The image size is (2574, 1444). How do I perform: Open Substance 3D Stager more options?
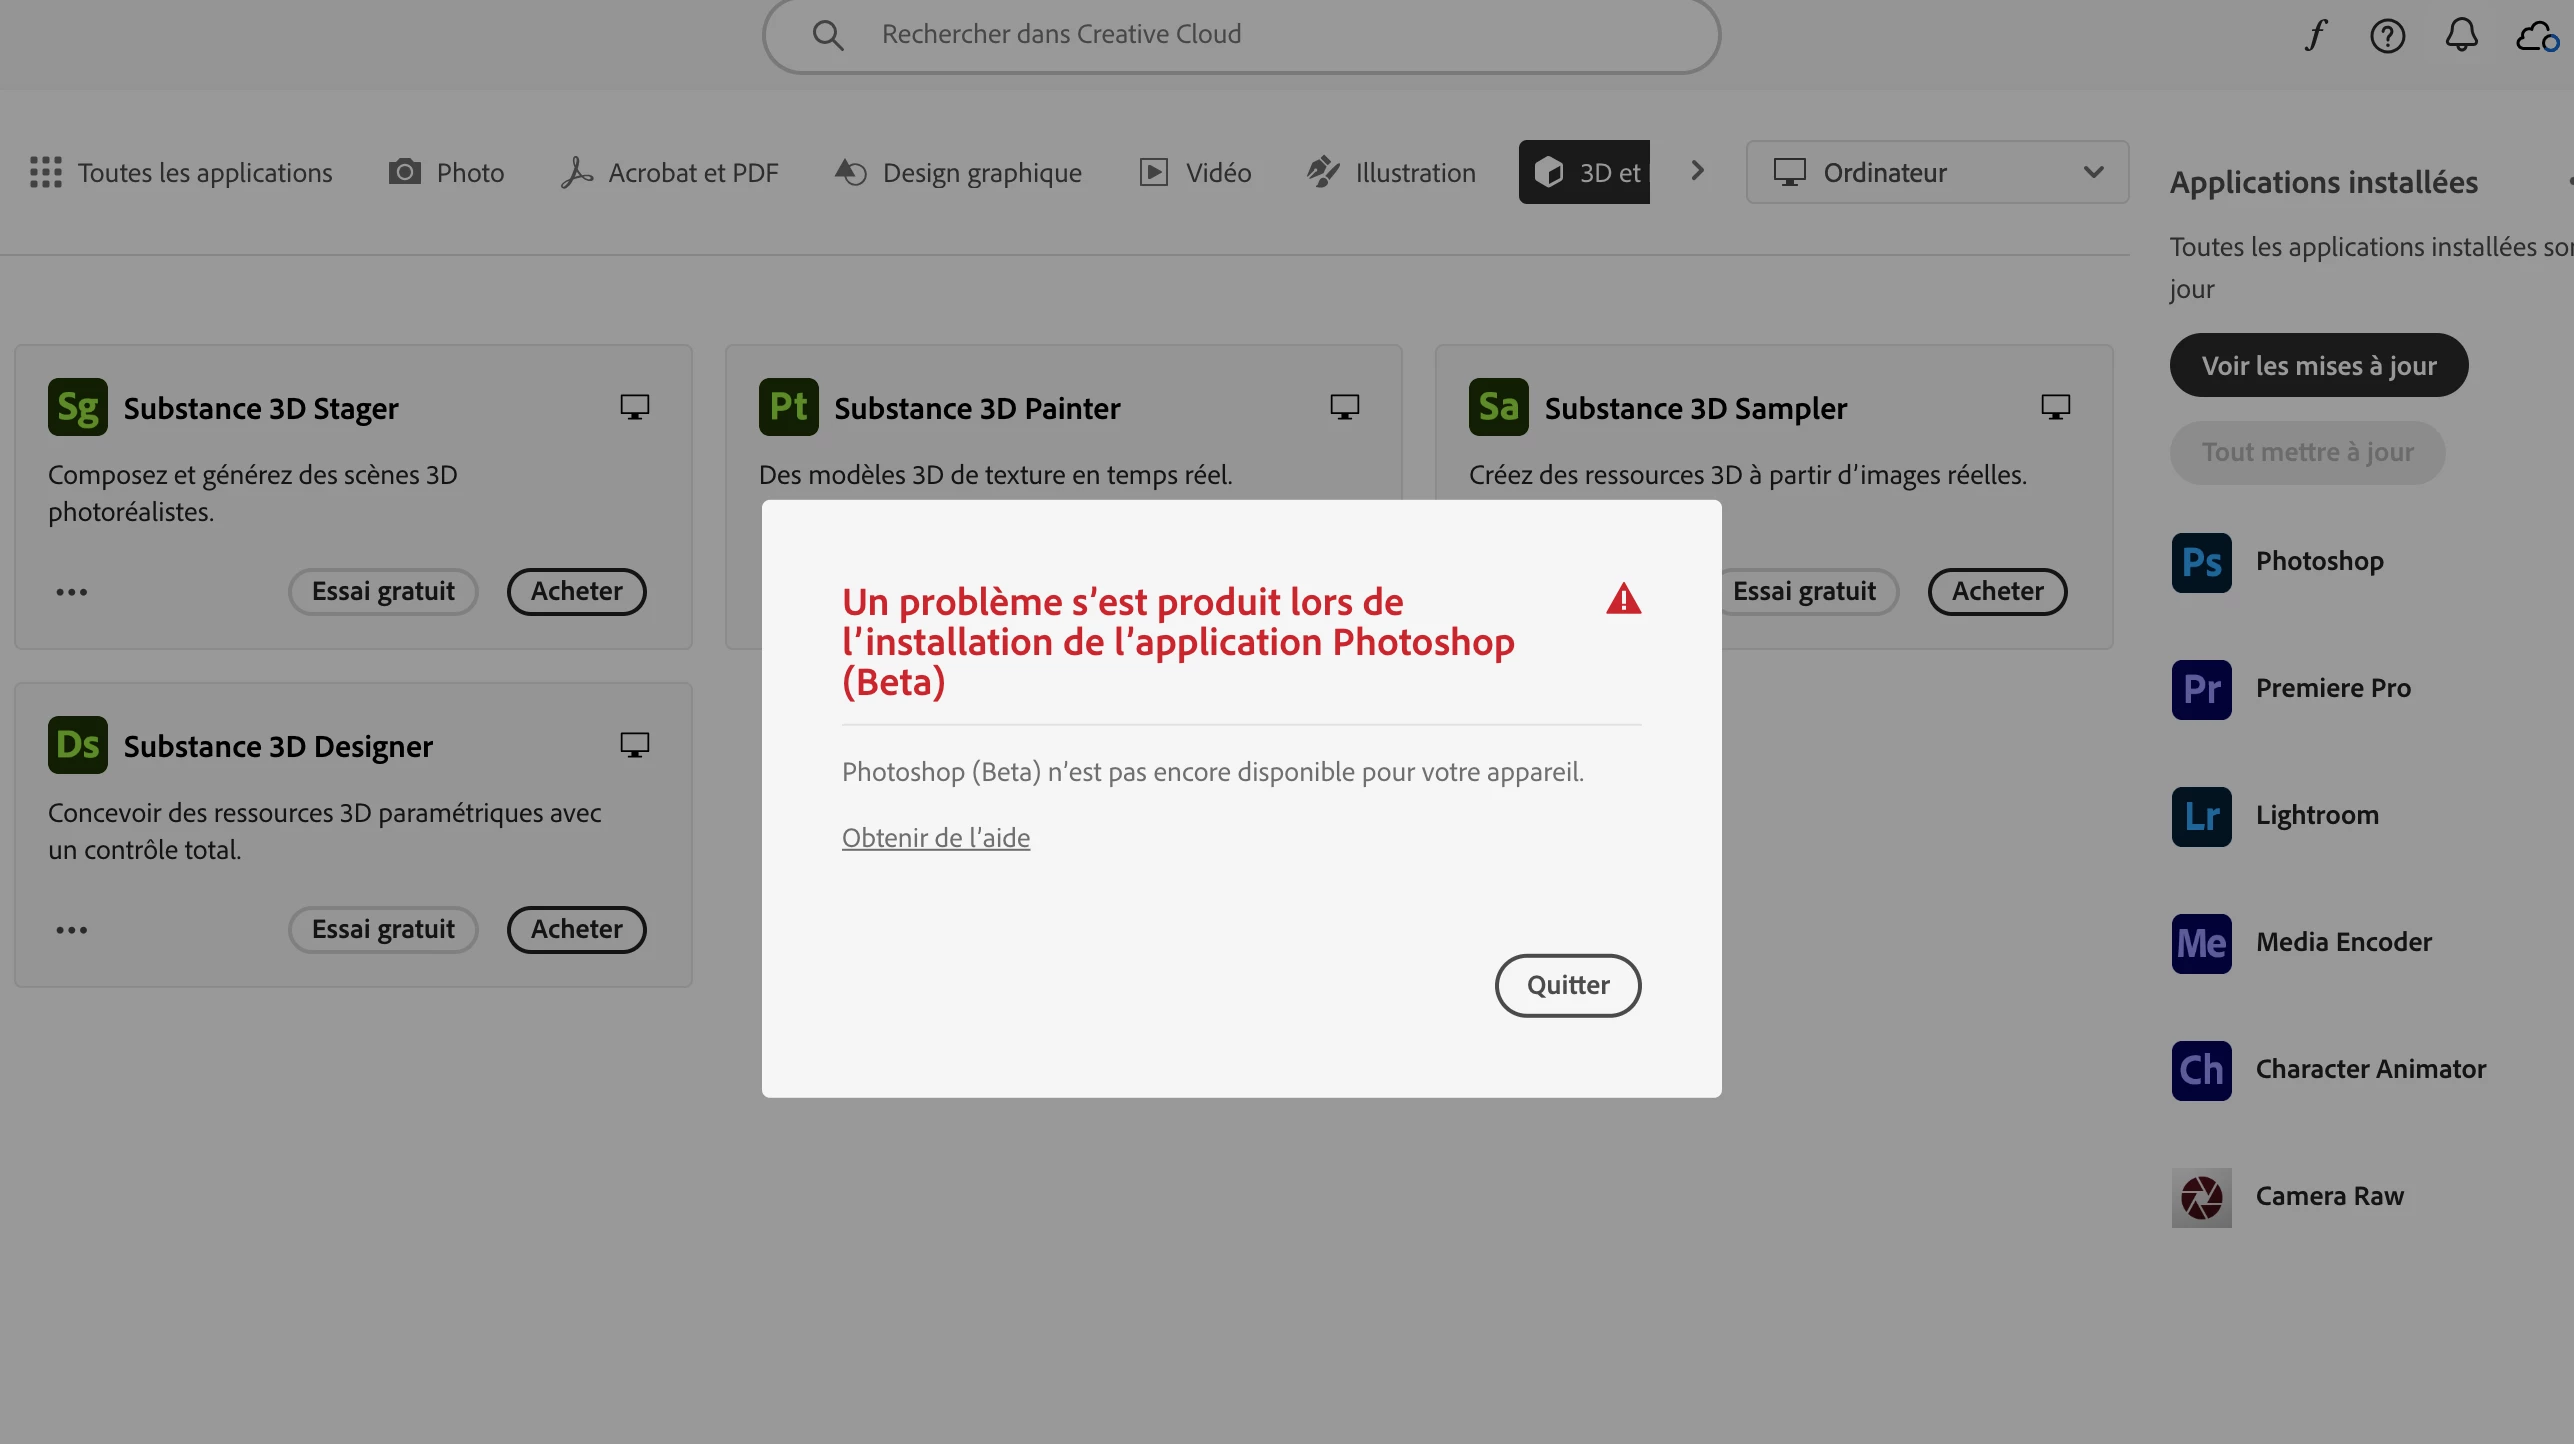[72, 592]
